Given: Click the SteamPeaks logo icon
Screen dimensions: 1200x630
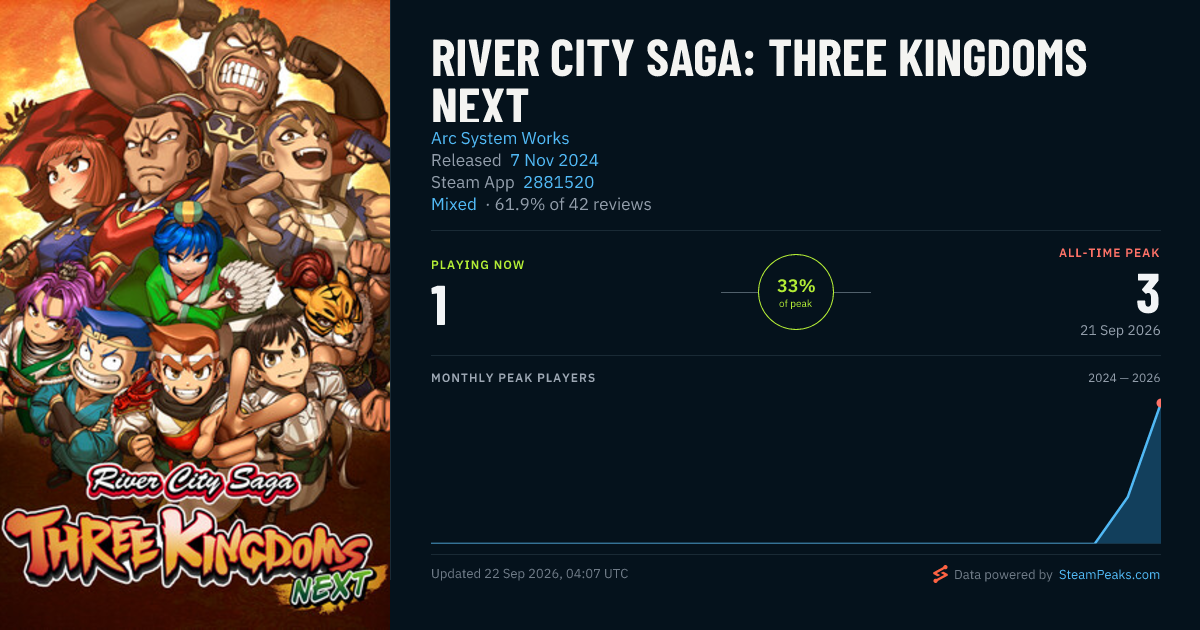Looking at the screenshot, I should pyautogui.click(x=939, y=574).
